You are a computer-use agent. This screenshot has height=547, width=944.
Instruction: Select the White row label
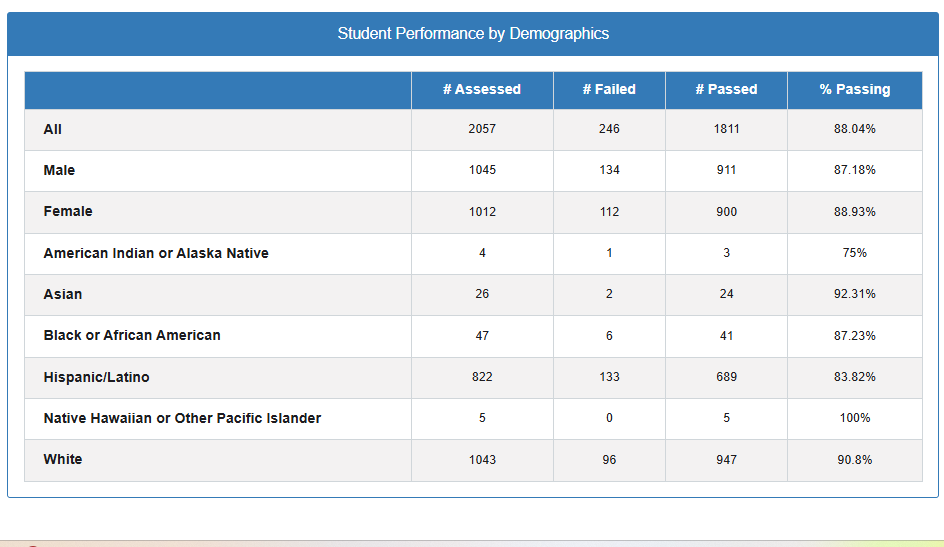point(63,459)
